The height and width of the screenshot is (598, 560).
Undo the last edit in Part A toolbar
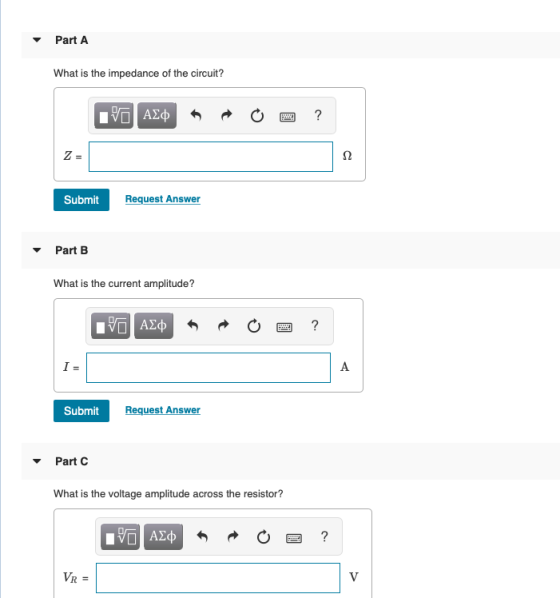[196, 115]
